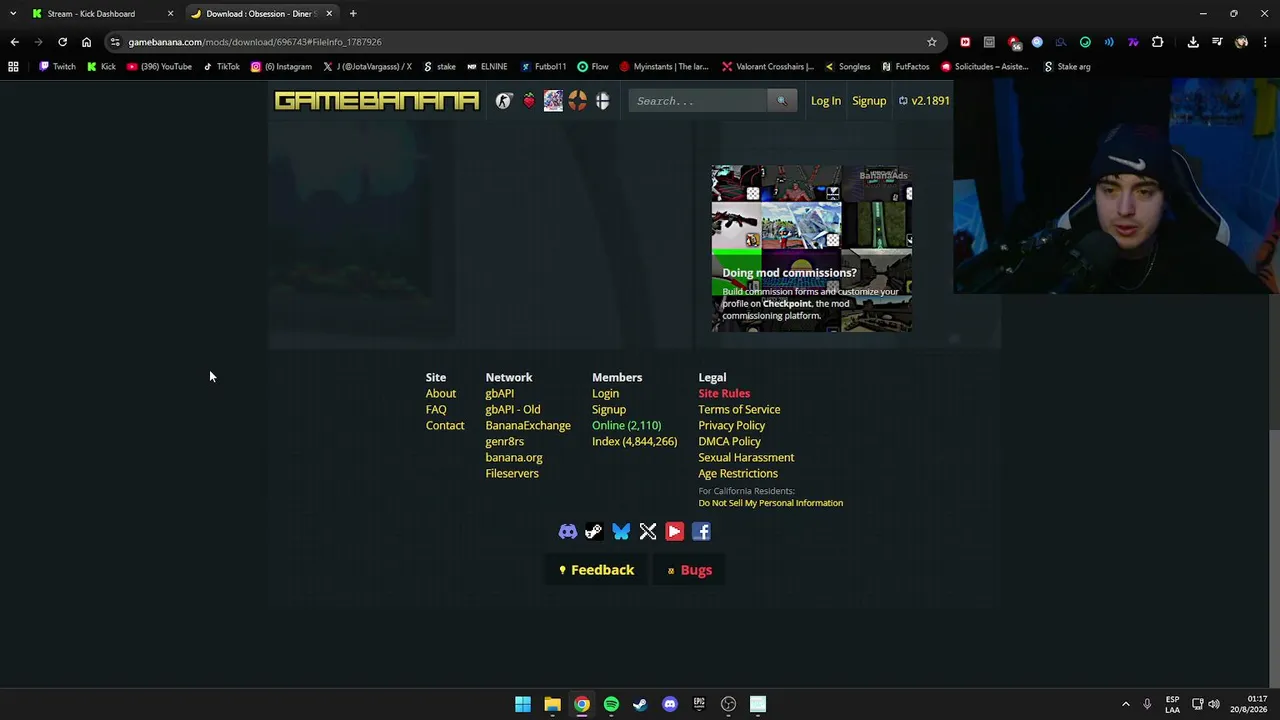The height and width of the screenshot is (720, 1280).
Task: Open the gbAPI - Old link
Action: pos(513,410)
